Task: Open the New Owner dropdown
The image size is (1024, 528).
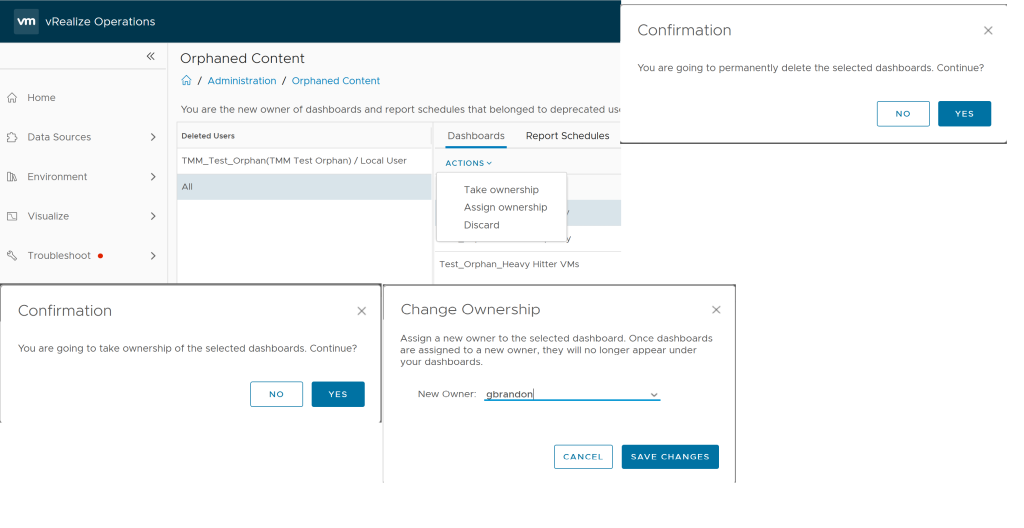Action: 654,395
